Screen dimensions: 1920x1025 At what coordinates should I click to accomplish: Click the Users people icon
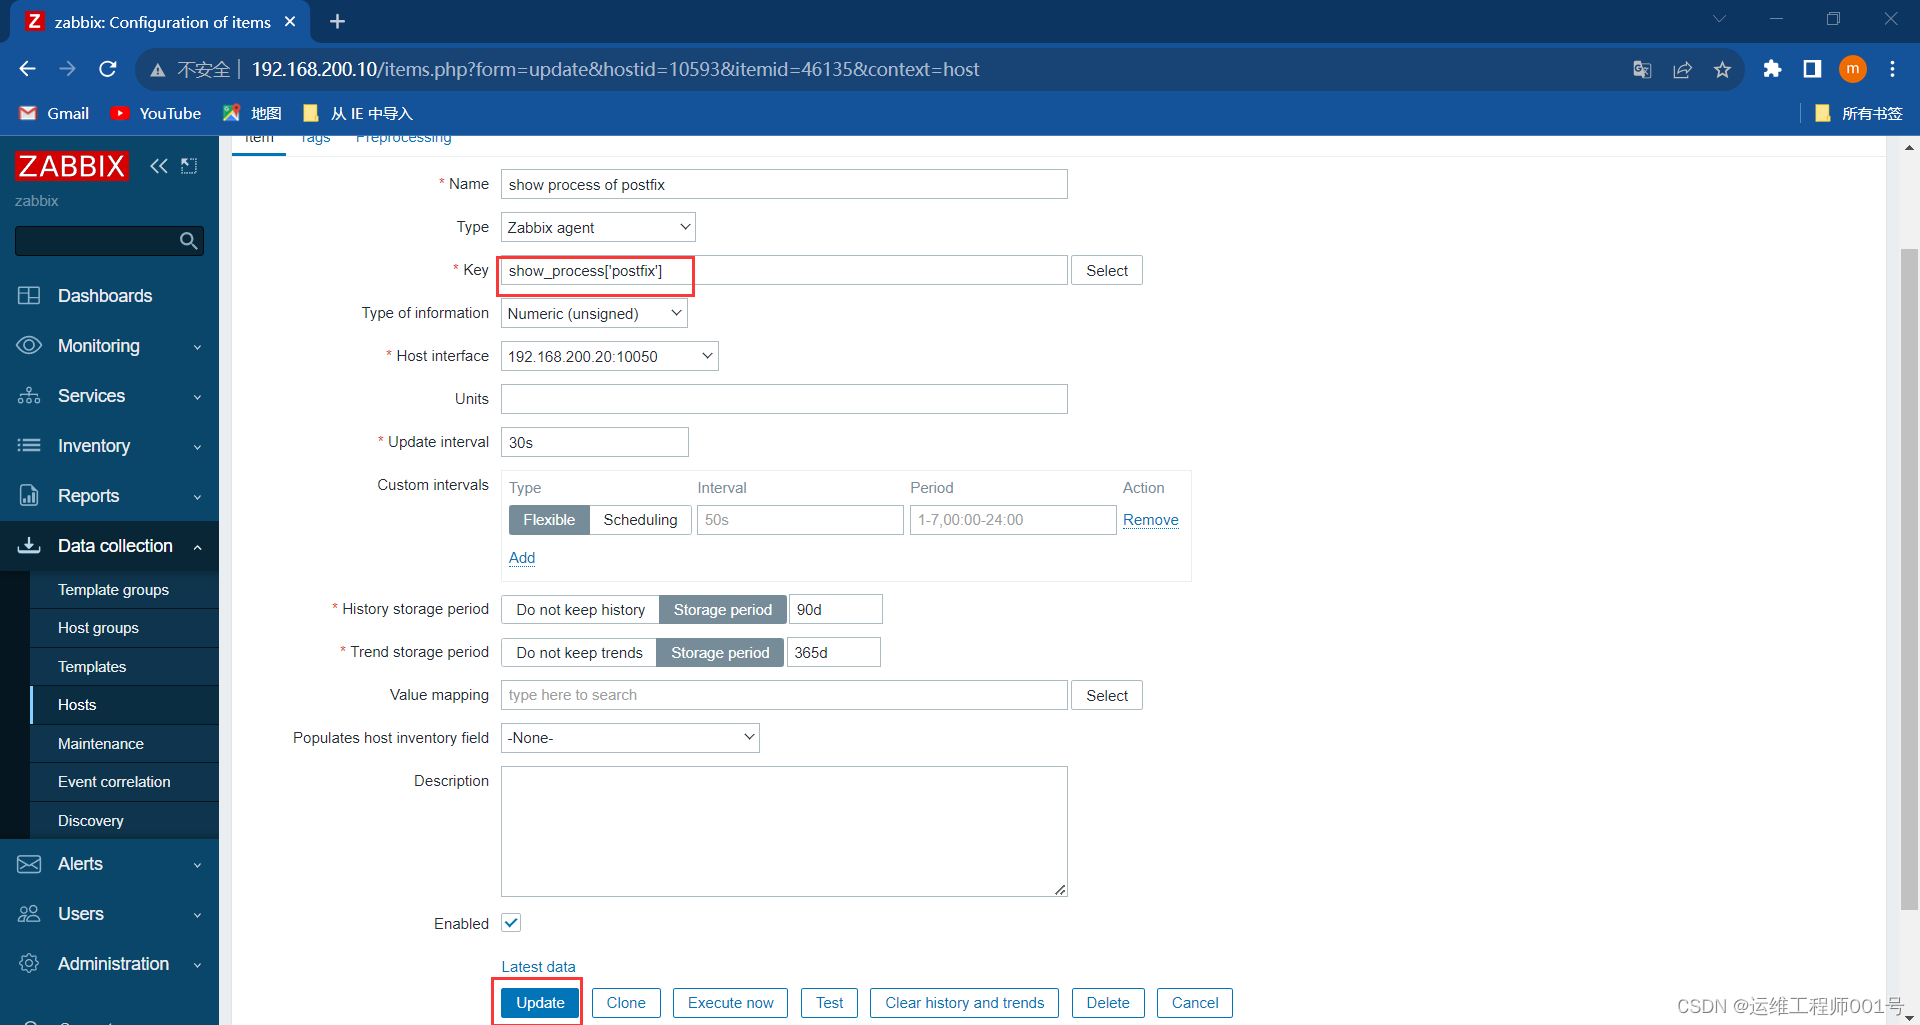[29, 914]
